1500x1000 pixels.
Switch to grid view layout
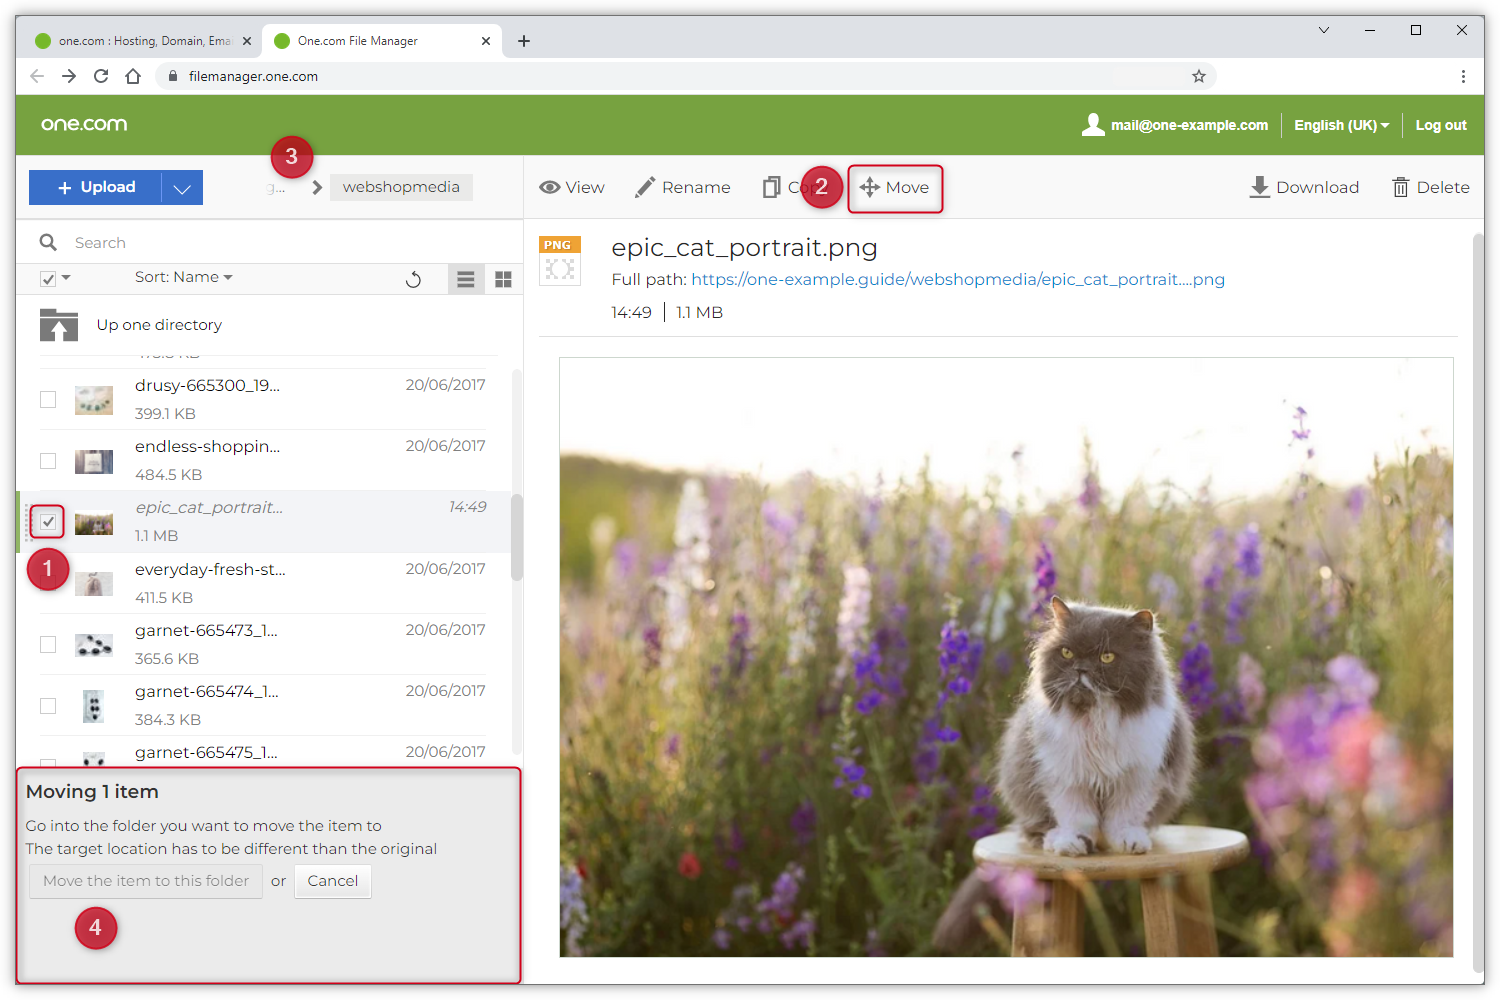(503, 279)
